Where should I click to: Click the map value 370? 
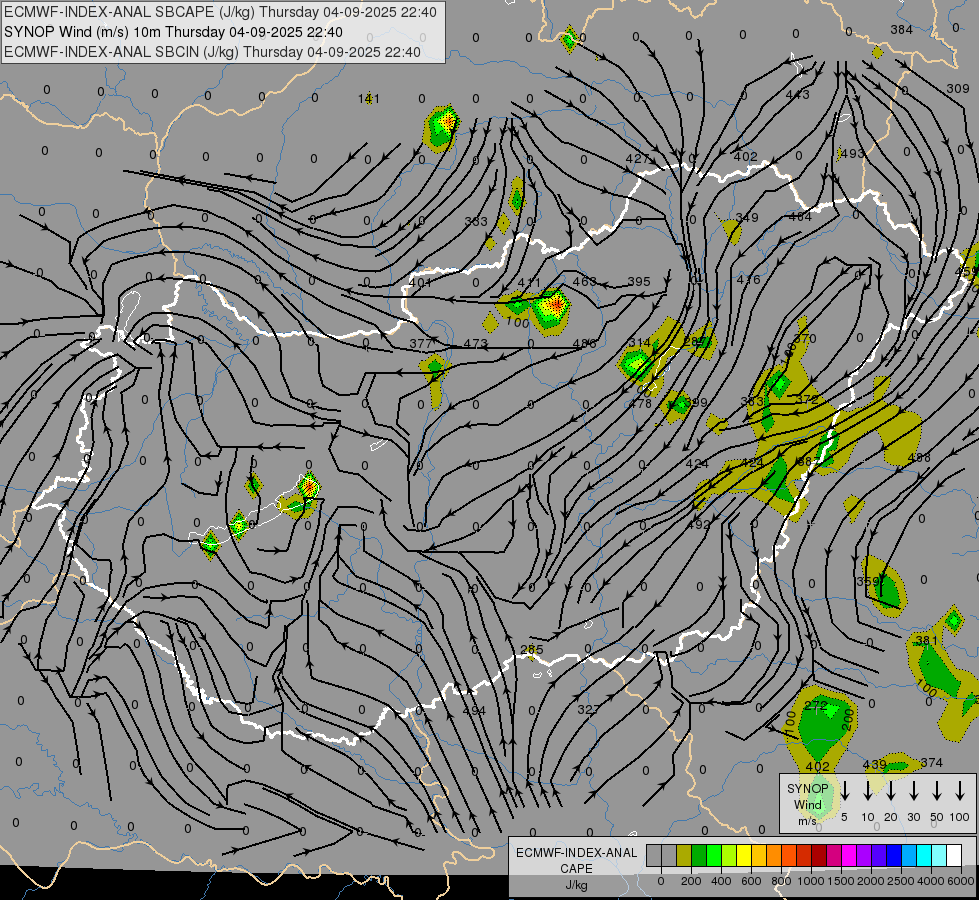click(805, 339)
